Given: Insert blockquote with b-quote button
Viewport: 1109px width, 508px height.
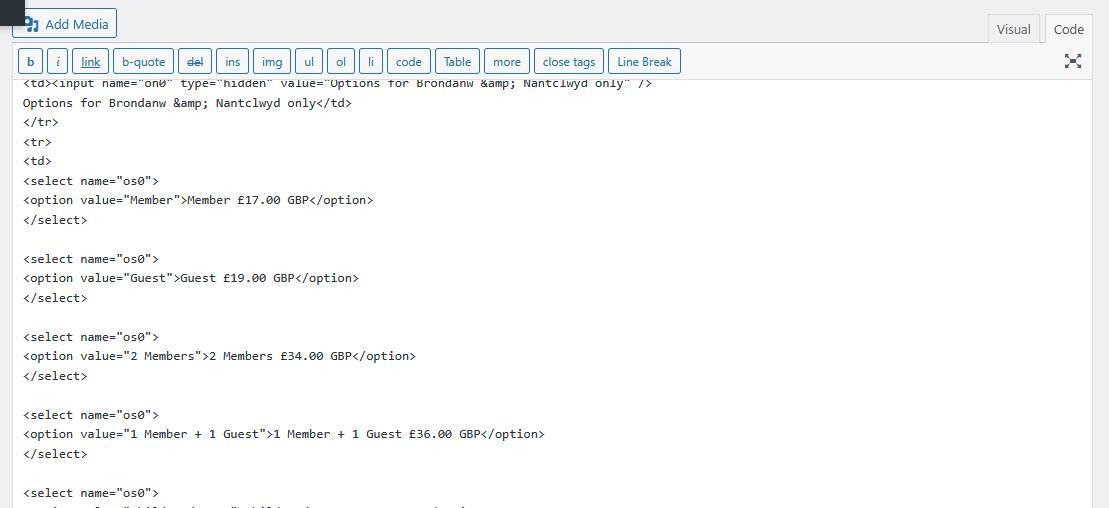Looking at the screenshot, I should point(144,62).
